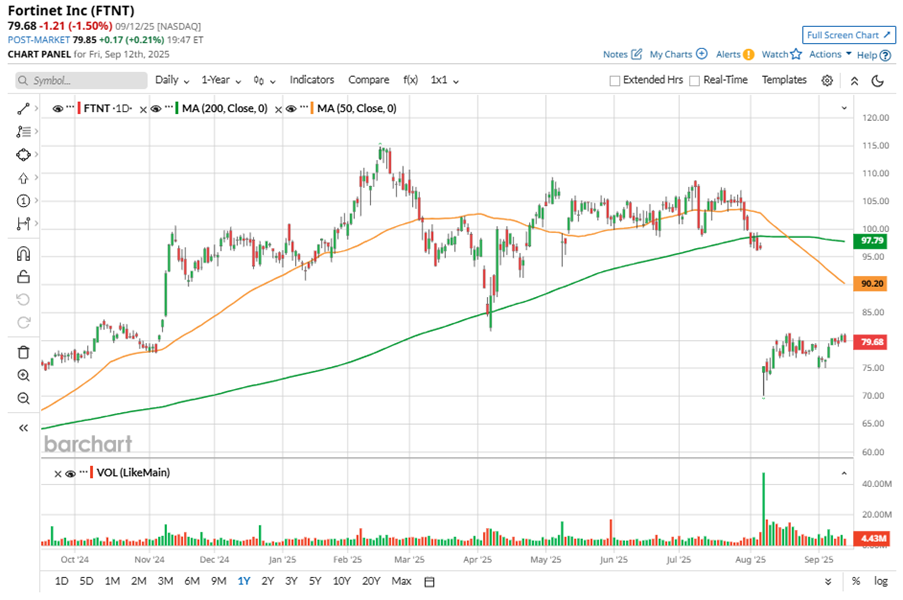
Task: Switch chart range to 6M
Action: click(x=192, y=582)
